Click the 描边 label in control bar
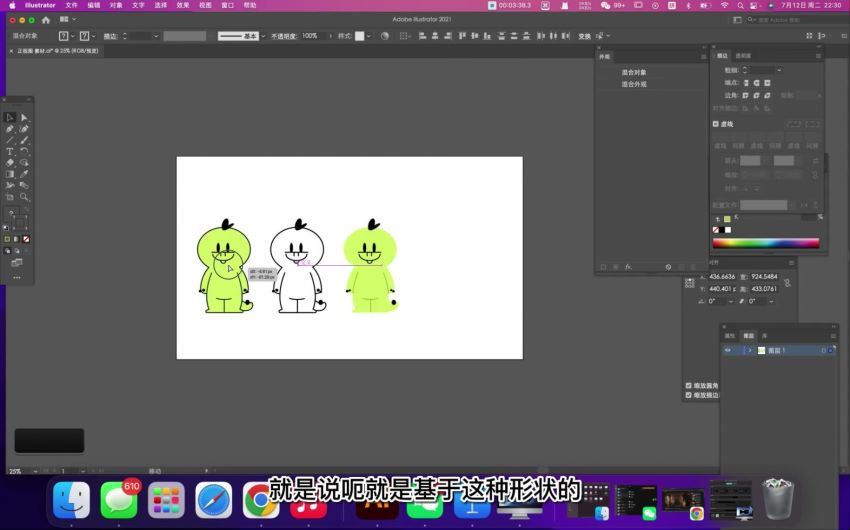The image size is (850, 530). 111,36
